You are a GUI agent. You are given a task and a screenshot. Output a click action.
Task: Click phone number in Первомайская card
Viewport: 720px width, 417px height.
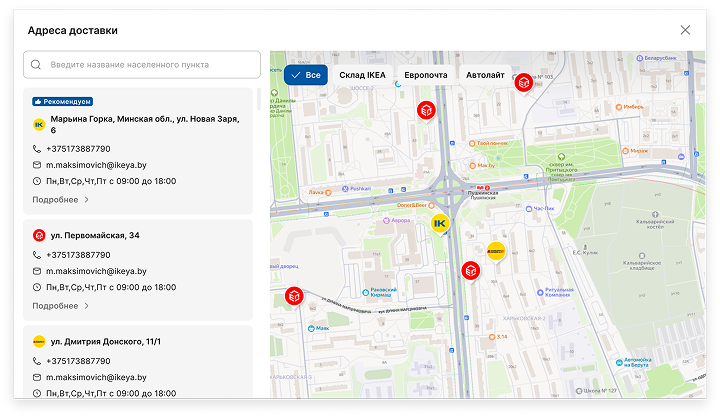(x=78, y=255)
